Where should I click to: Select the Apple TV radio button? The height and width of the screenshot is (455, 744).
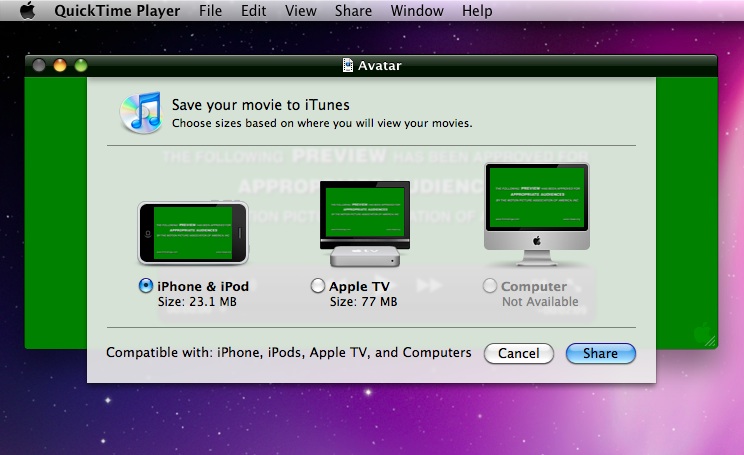click(x=317, y=286)
